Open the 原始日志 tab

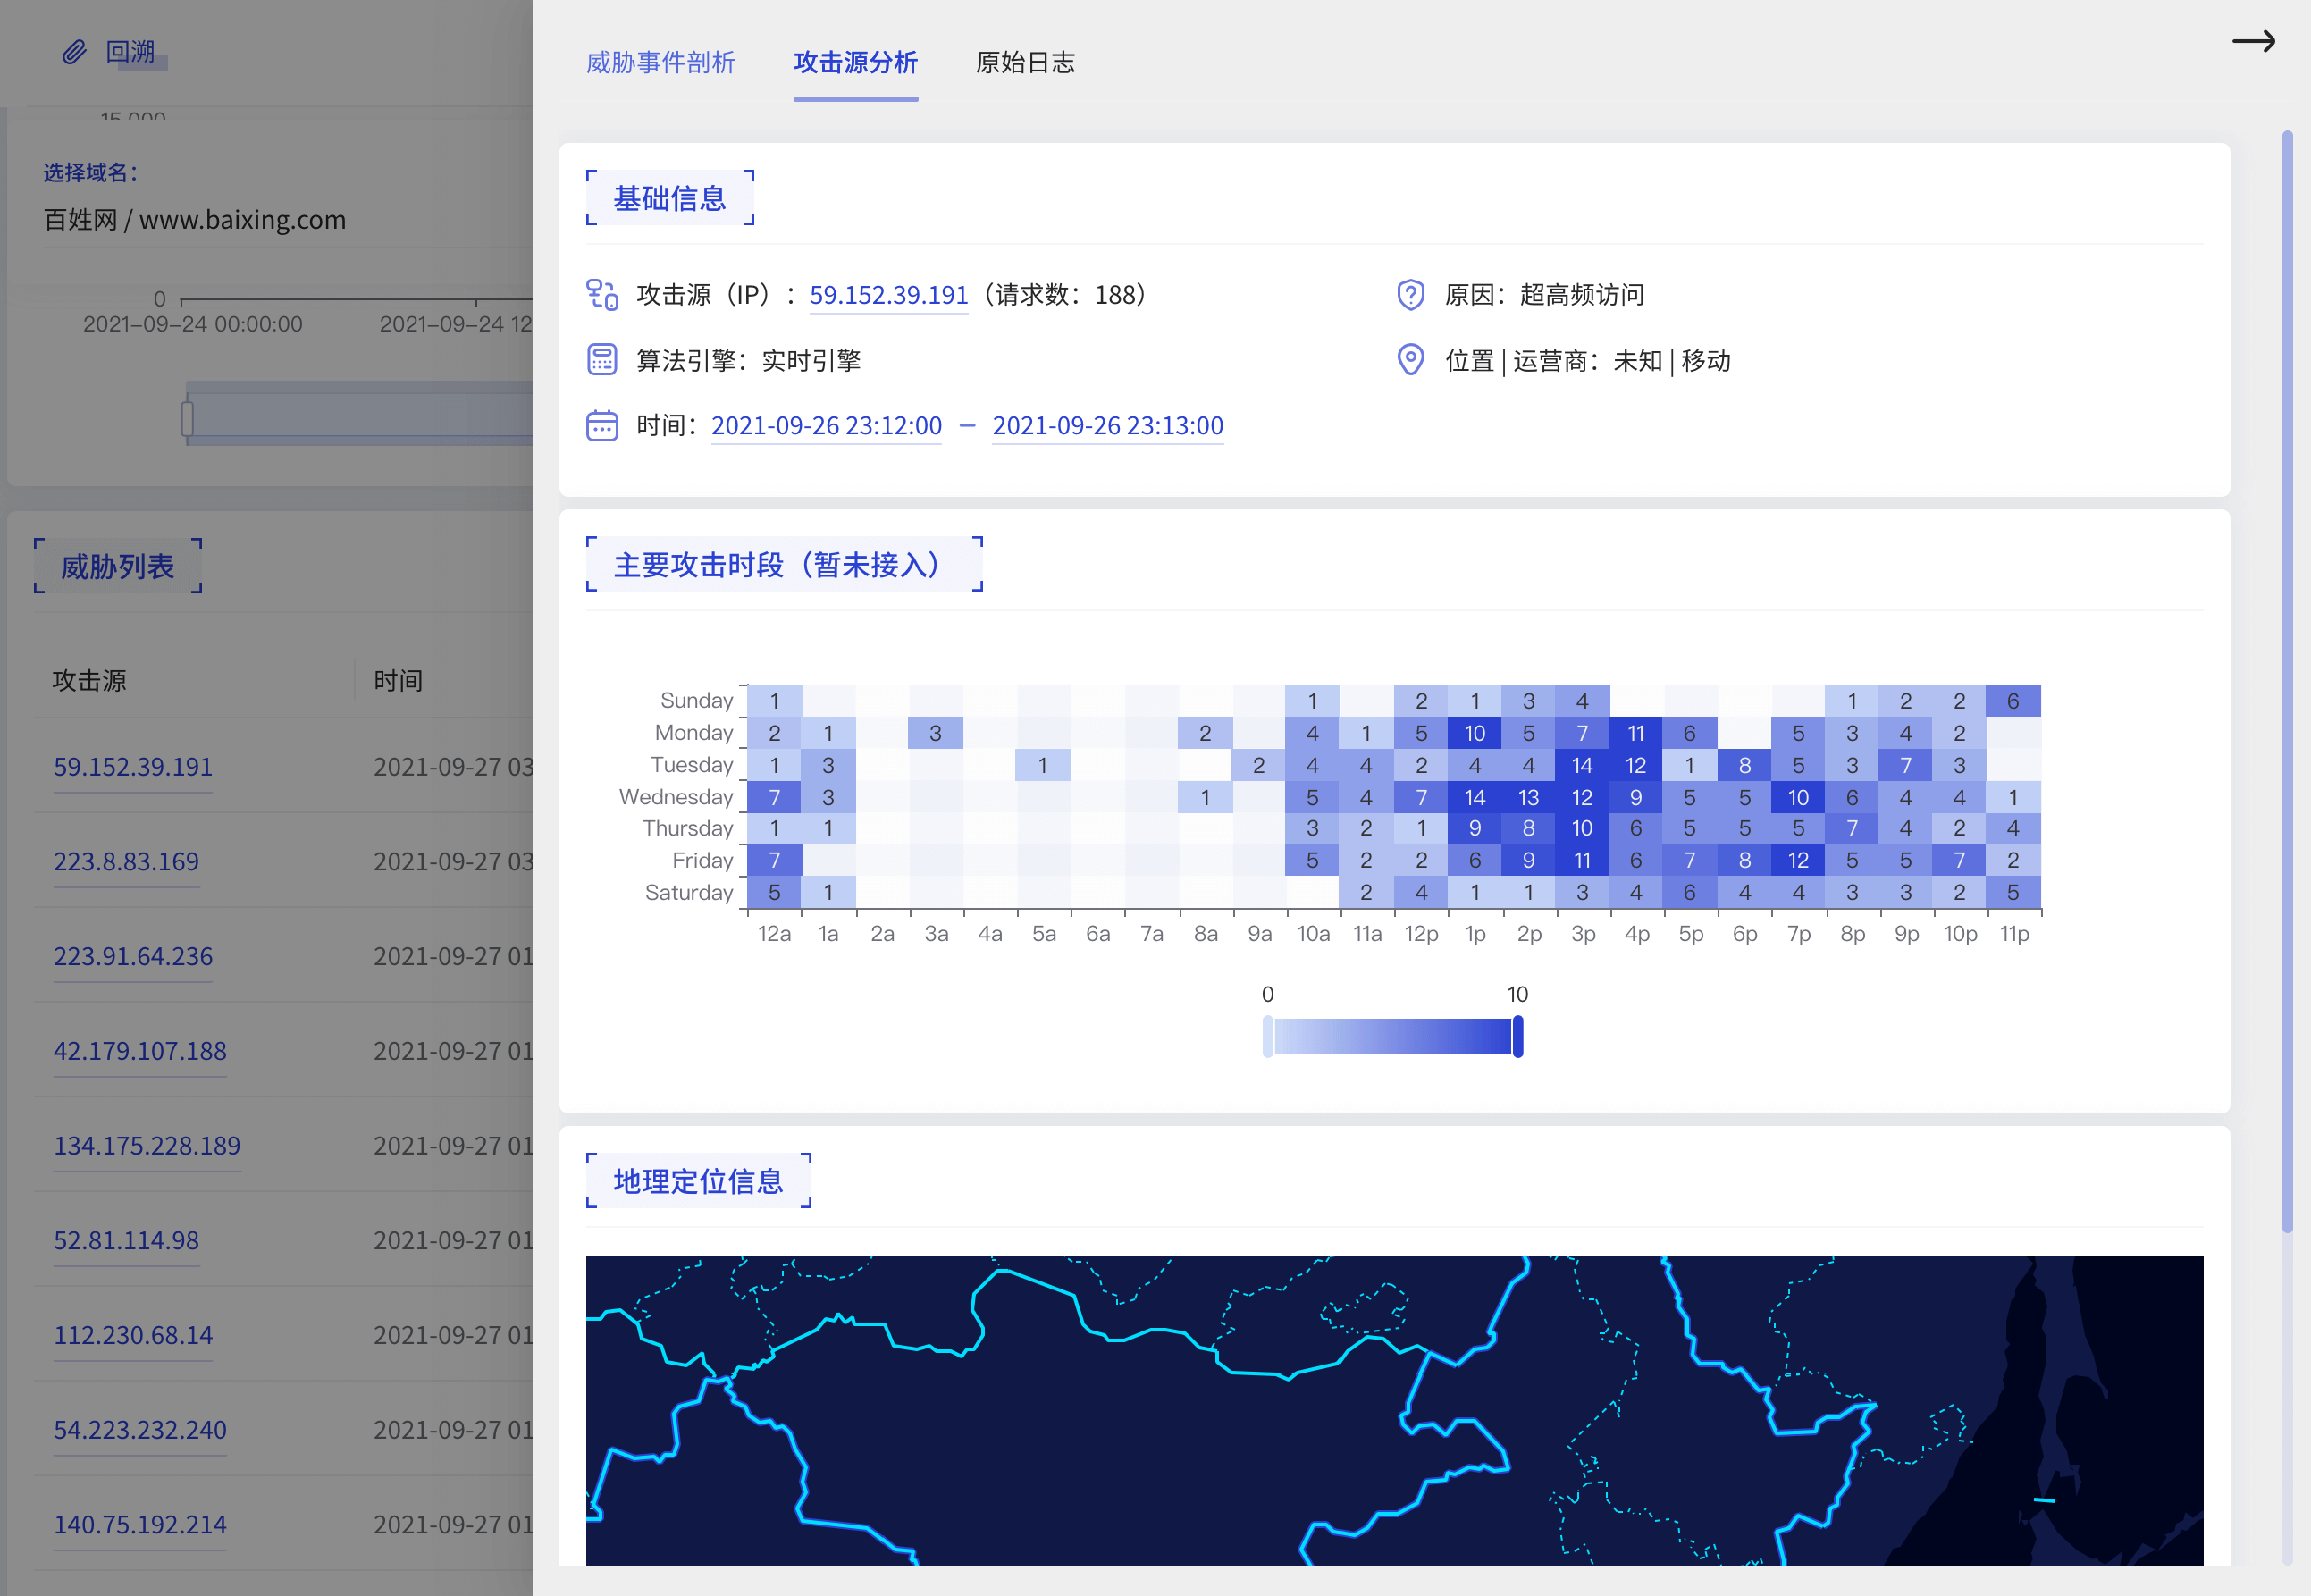pyautogui.click(x=1025, y=62)
